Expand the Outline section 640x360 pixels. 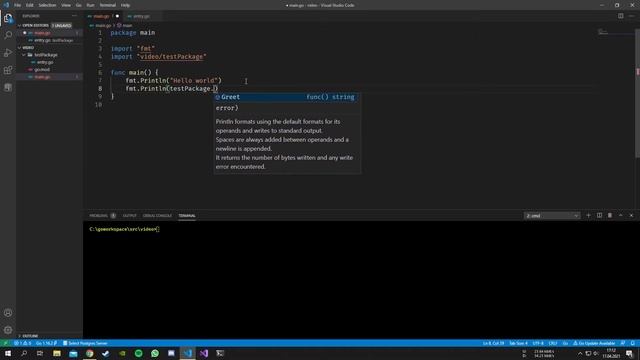coord(28,336)
